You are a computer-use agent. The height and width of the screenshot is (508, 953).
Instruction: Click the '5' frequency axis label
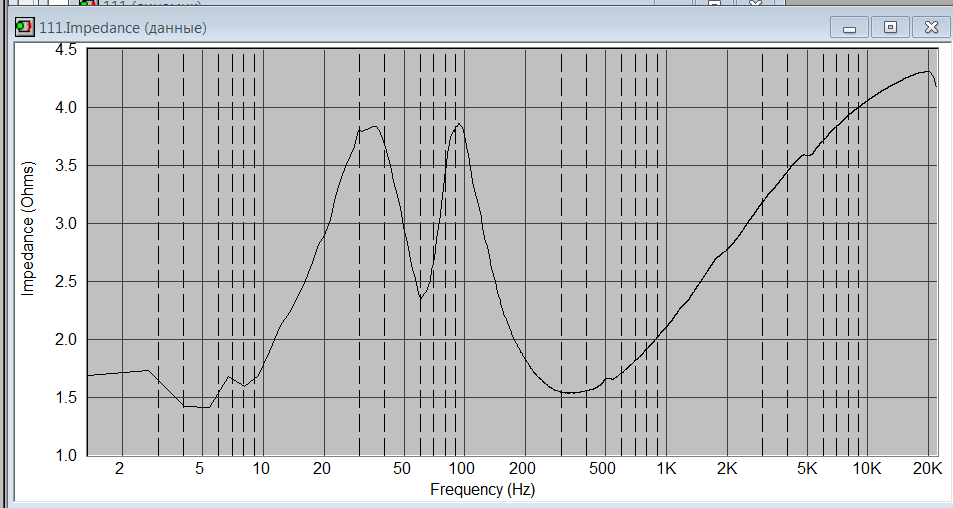point(199,469)
